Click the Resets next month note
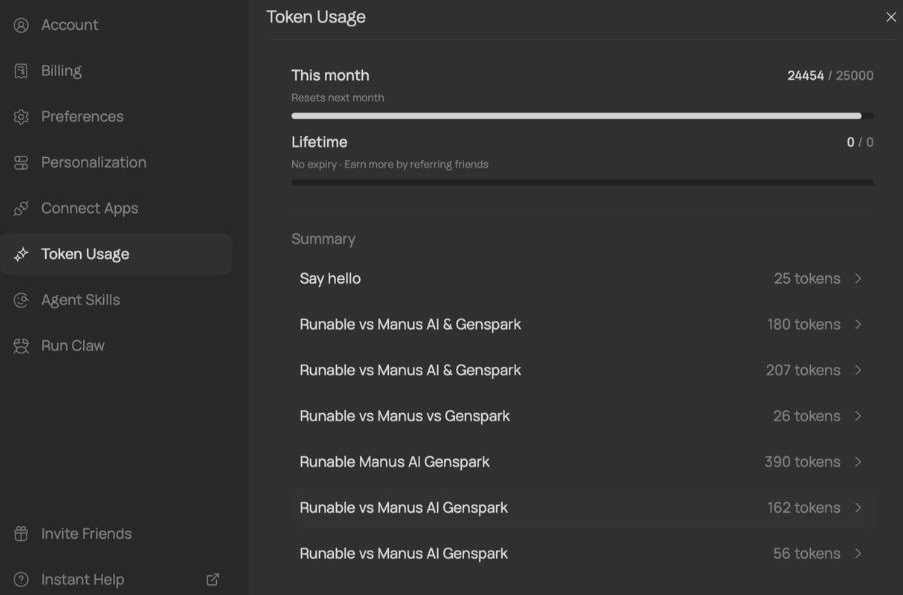903x595 pixels. [x=337, y=98]
